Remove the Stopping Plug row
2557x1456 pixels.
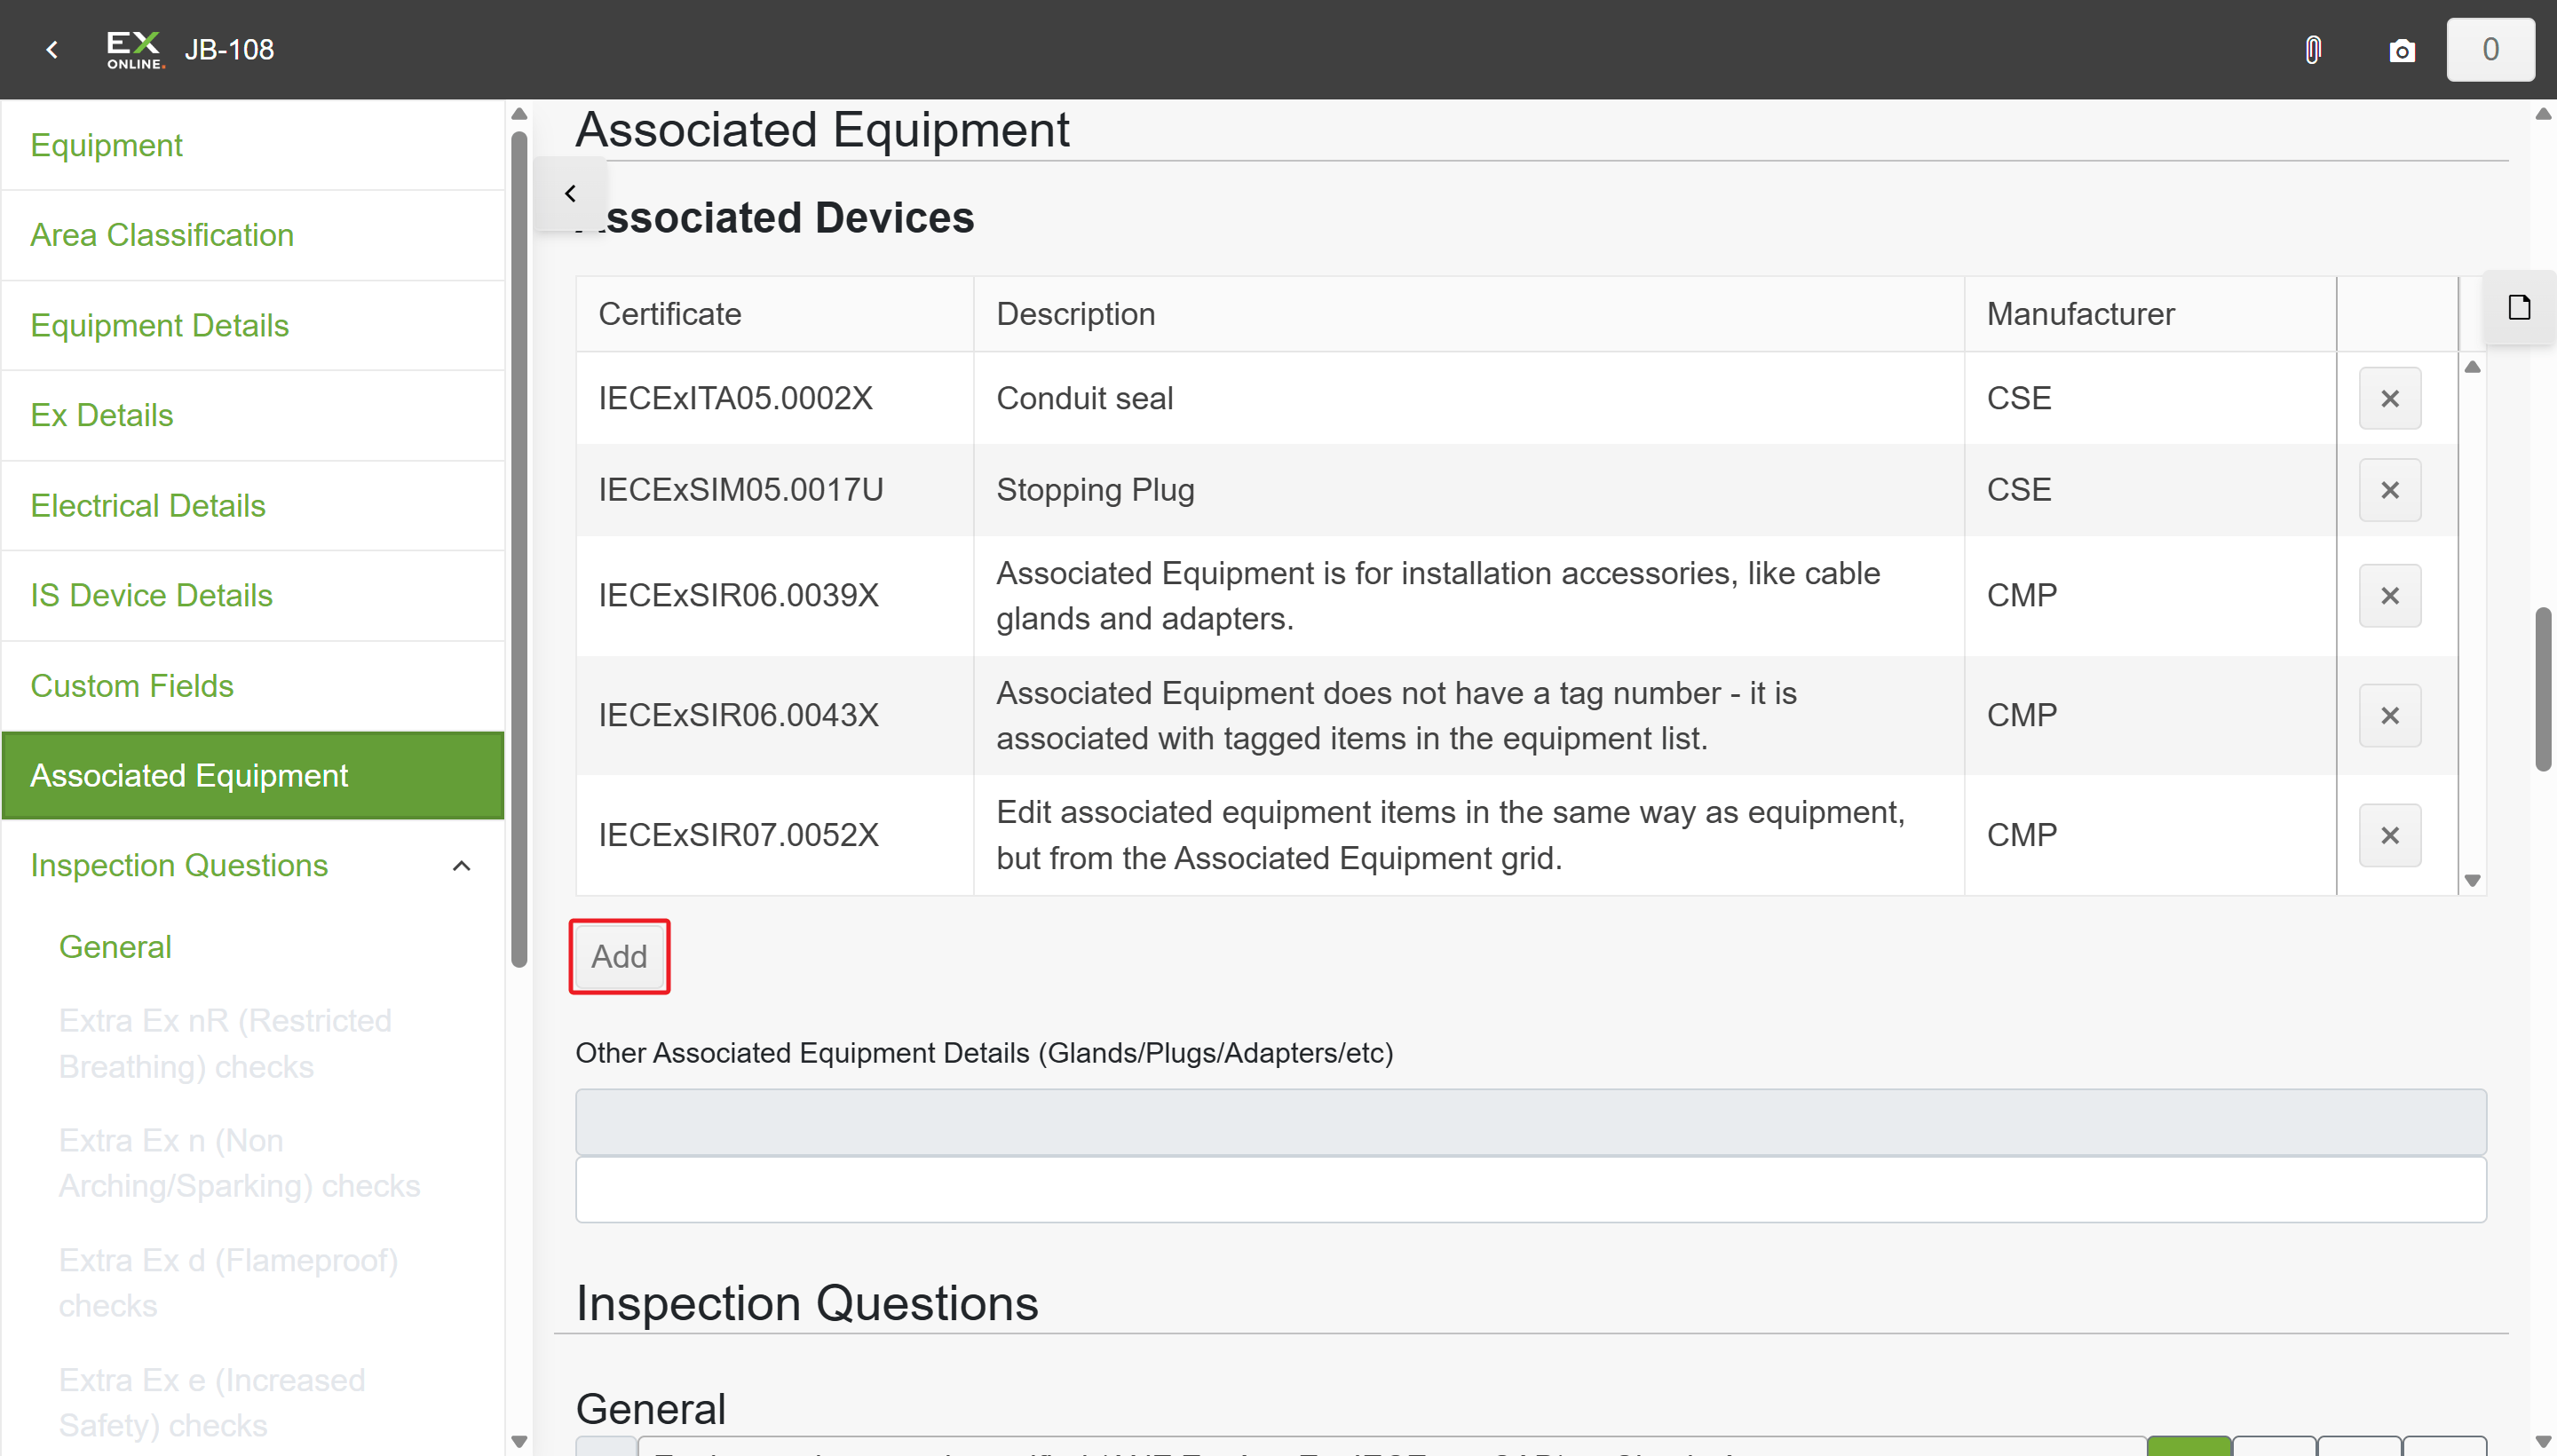(2389, 490)
